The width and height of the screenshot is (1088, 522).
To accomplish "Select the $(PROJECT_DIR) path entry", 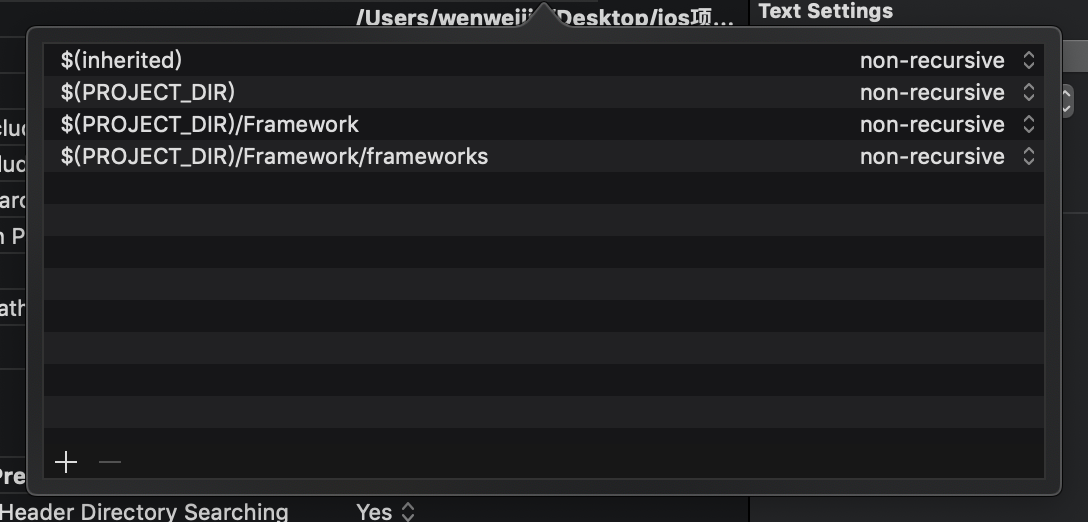I will [148, 93].
